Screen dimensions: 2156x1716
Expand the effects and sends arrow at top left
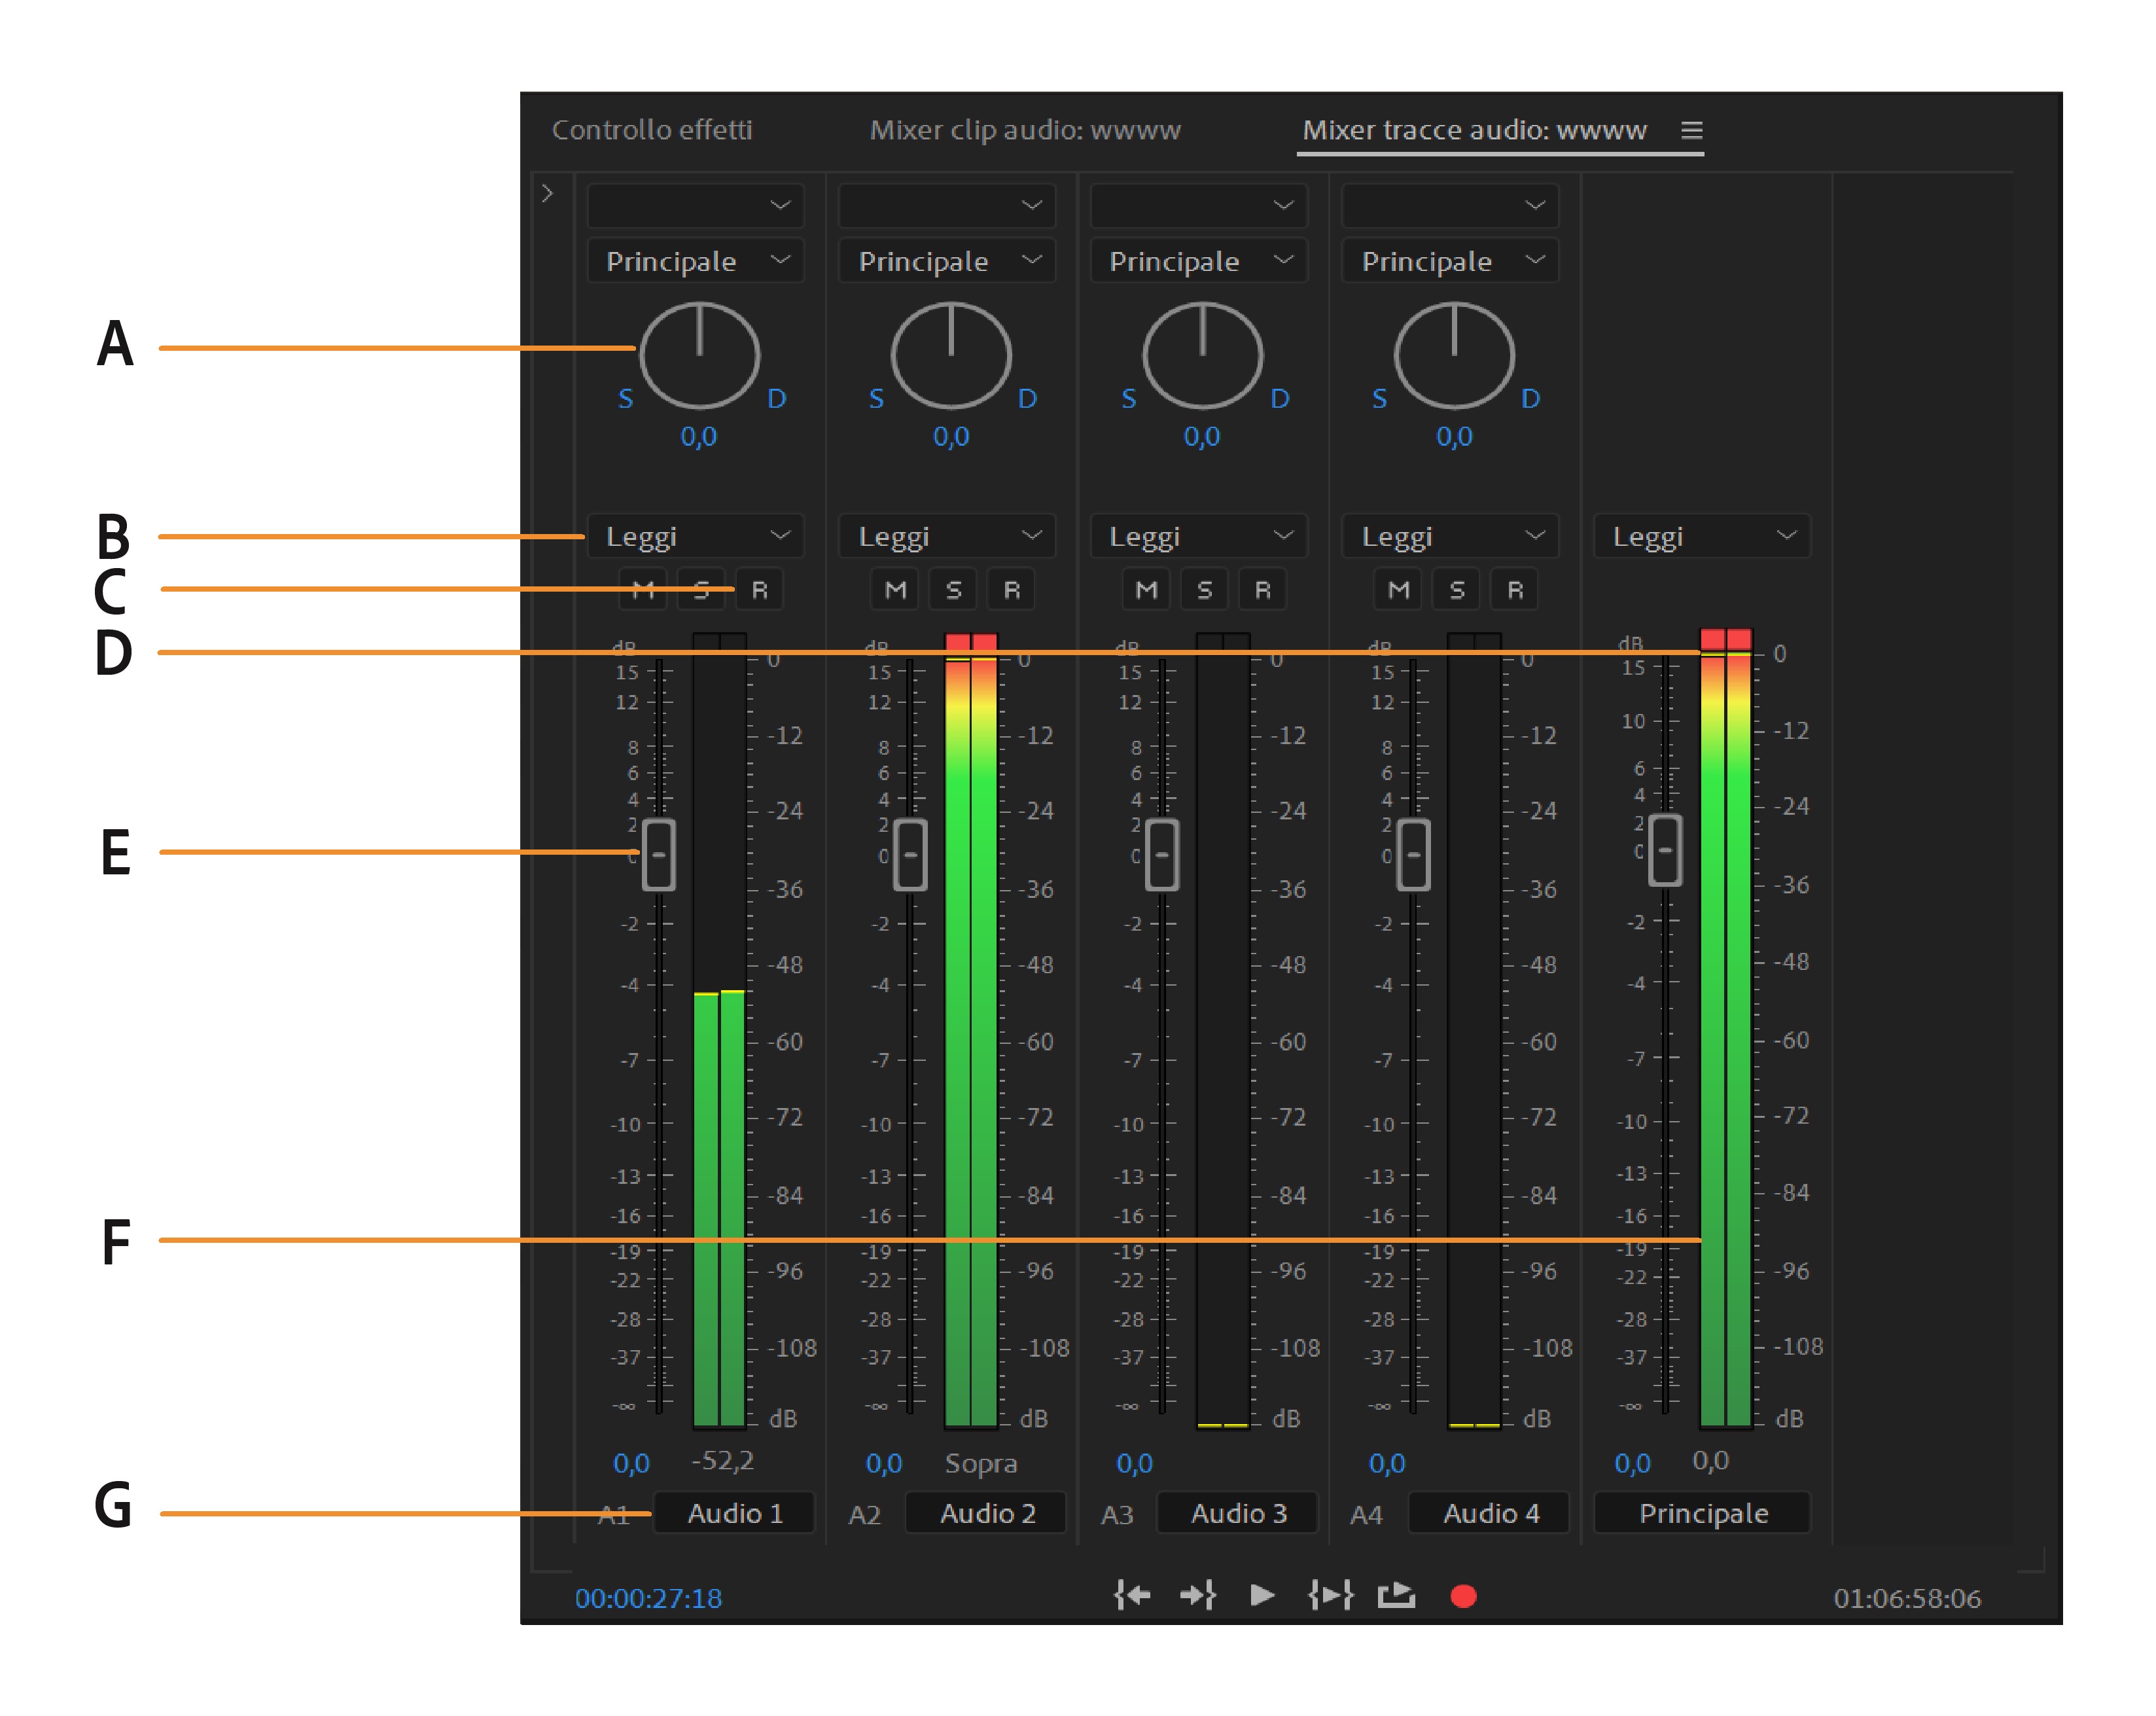547,193
